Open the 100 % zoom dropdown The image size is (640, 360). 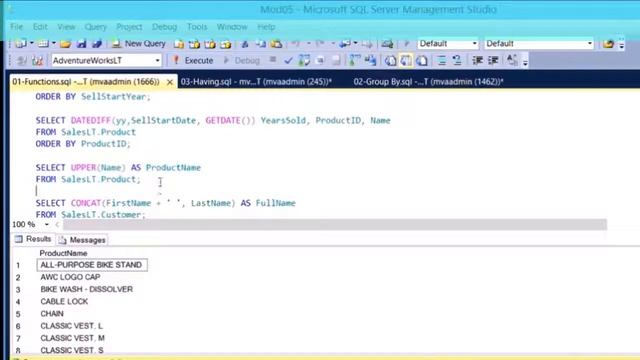(x=47, y=224)
